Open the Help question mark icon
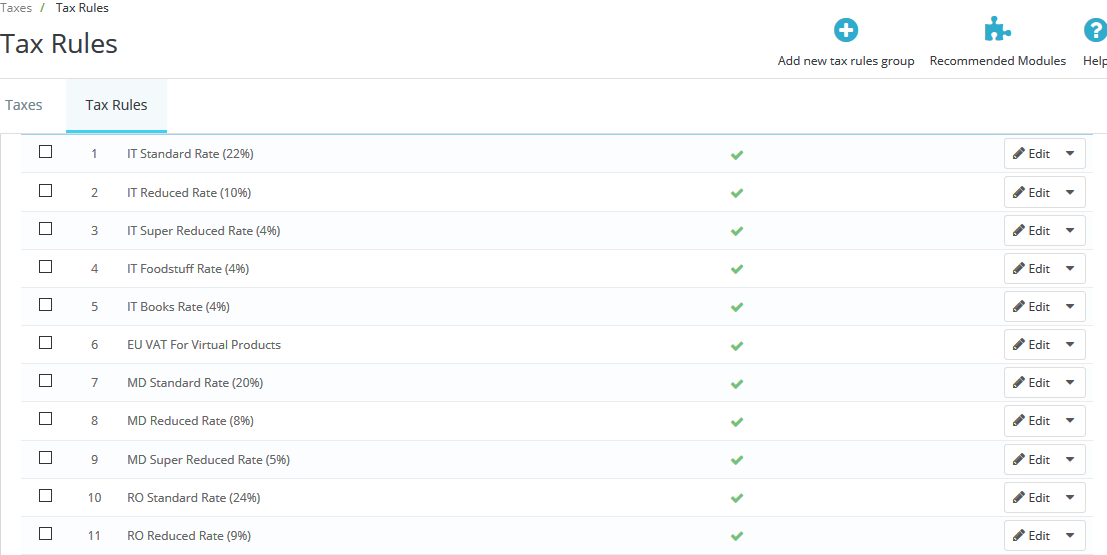This screenshot has width=1107, height=555. (1095, 31)
